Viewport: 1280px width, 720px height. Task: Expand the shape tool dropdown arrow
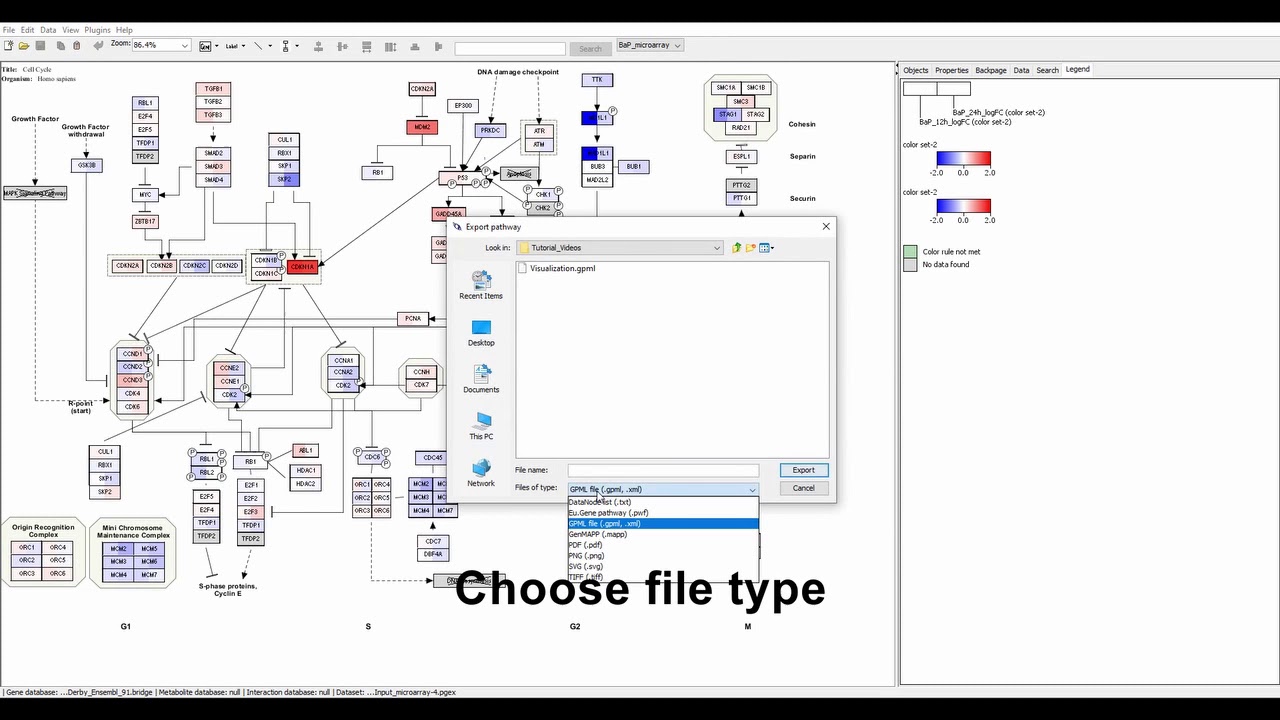point(298,46)
